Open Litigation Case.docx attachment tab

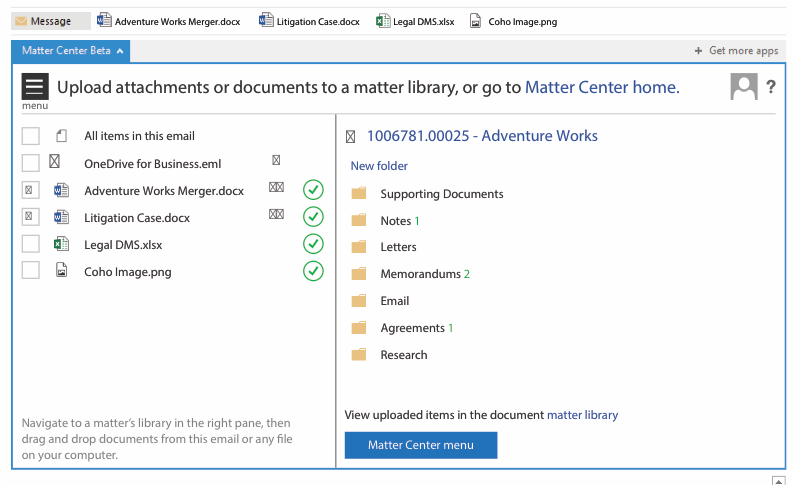309,21
